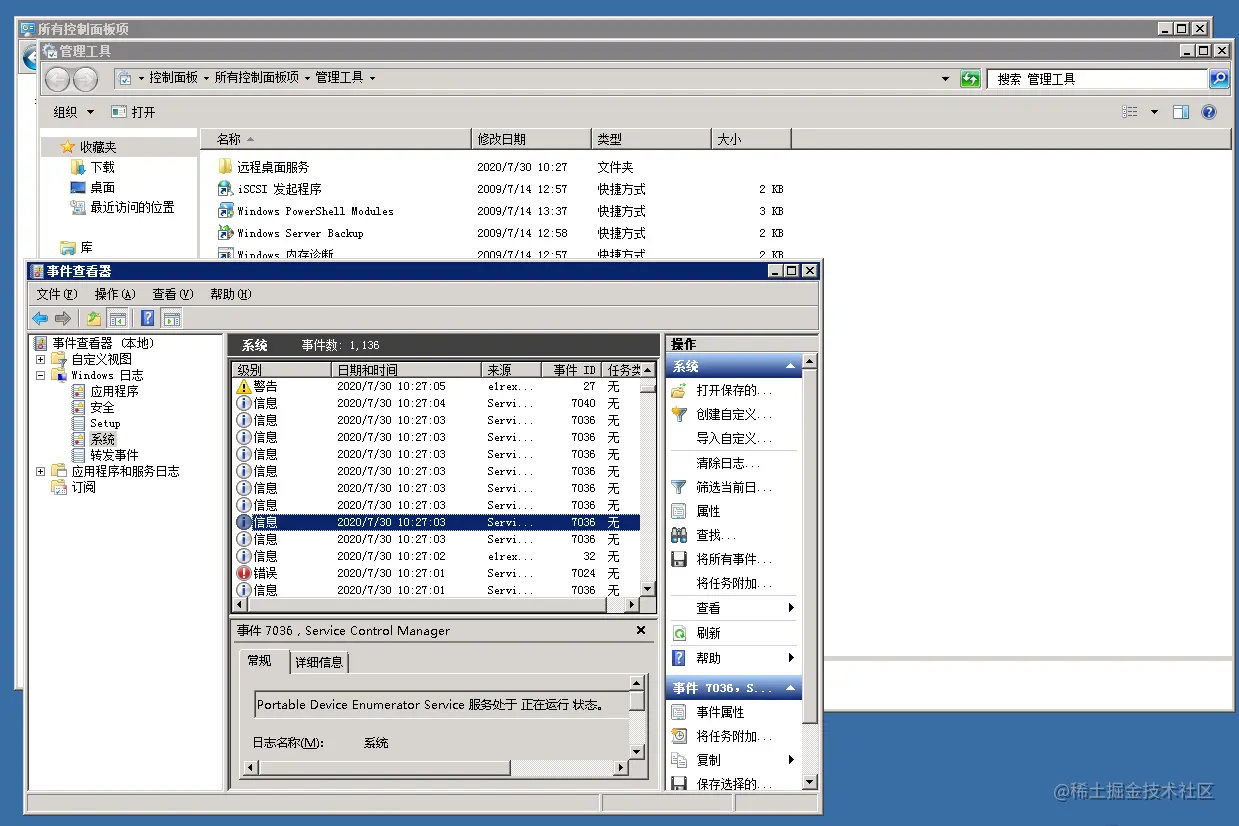Click the 搜索 管理工具 search field
The image size is (1239, 826).
(x=1098, y=79)
